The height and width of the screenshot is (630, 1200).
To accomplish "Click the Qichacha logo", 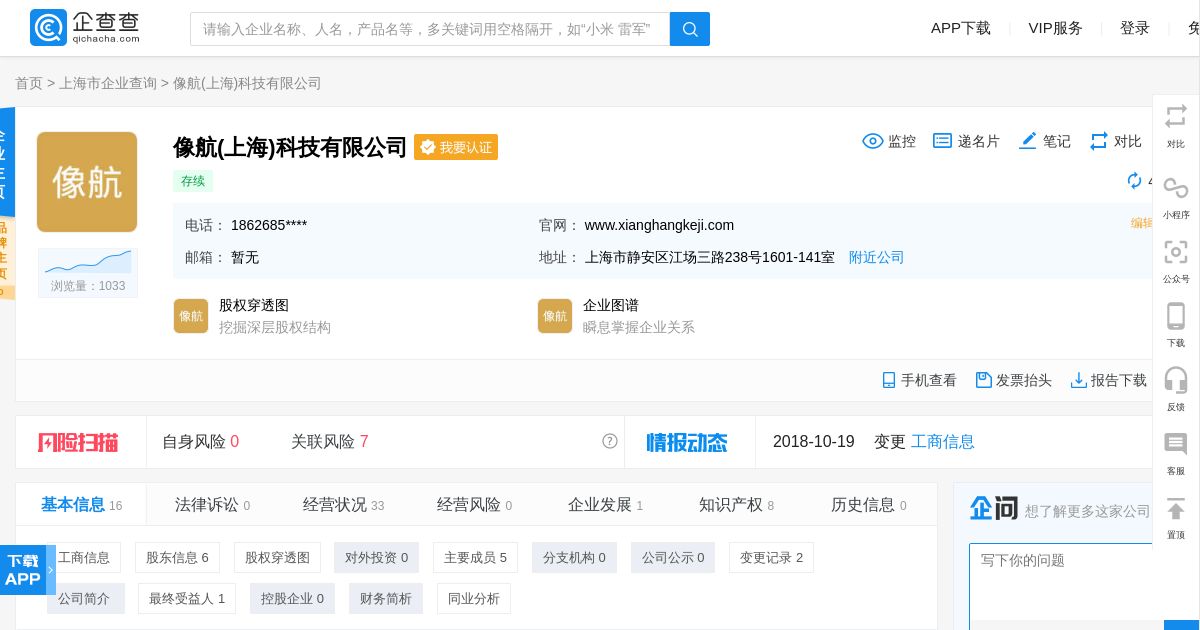I will [85, 28].
